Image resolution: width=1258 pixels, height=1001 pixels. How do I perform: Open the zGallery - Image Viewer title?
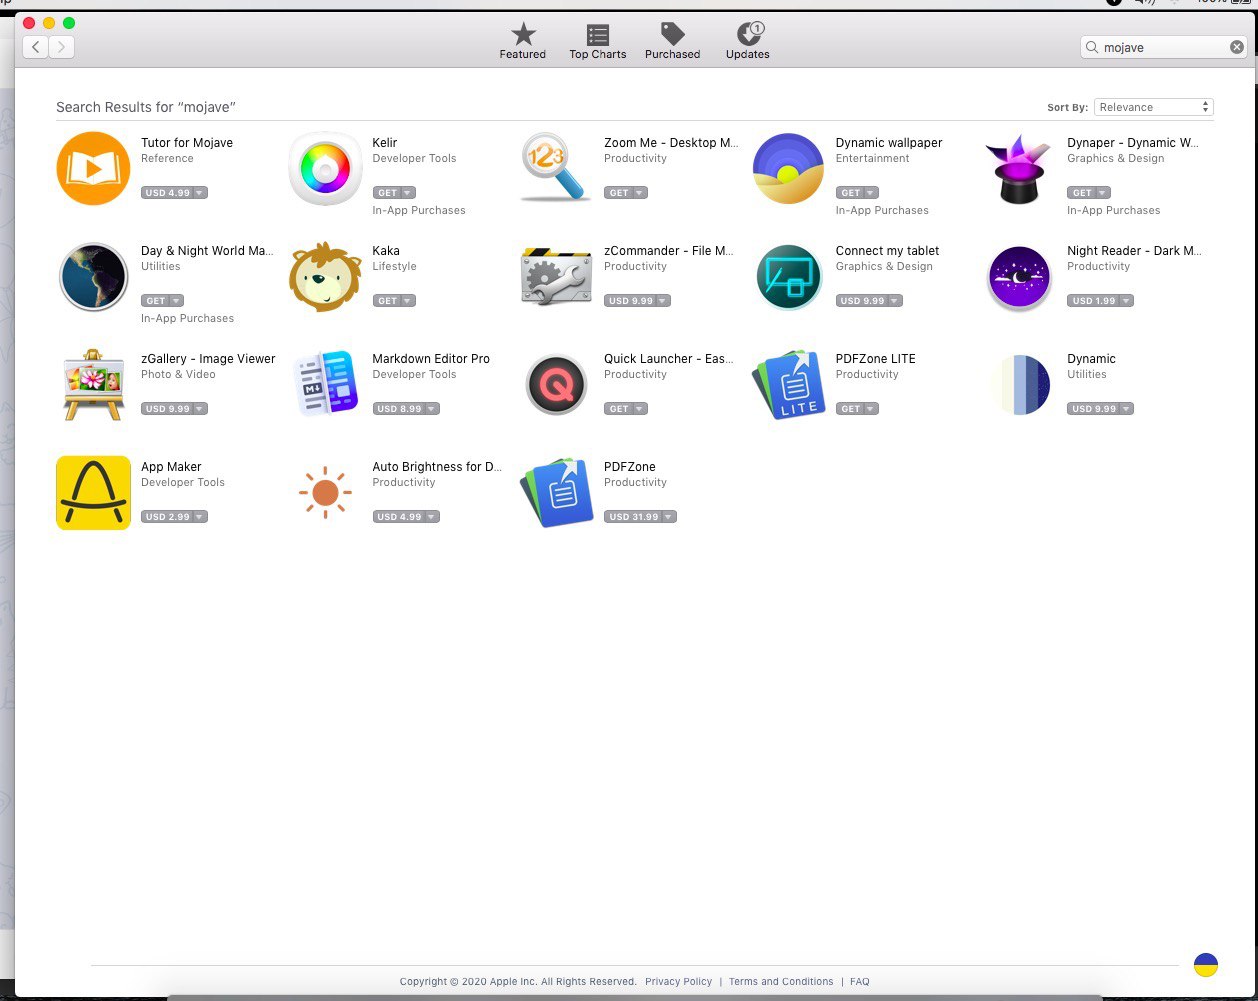coord(208,359)
